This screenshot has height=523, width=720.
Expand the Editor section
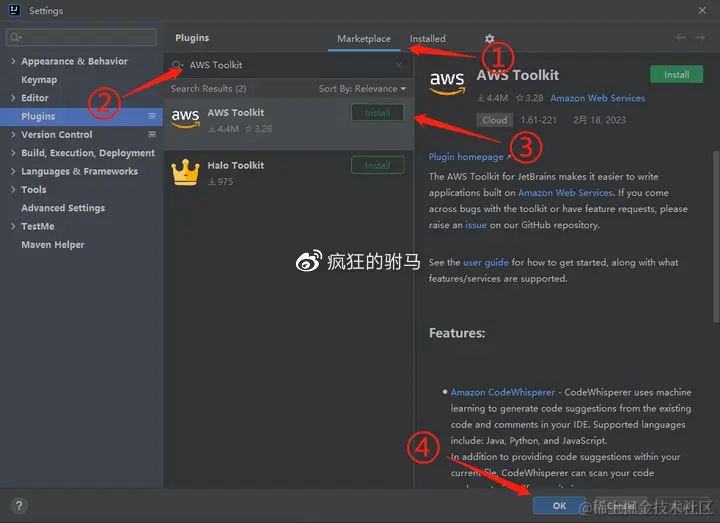13,98
